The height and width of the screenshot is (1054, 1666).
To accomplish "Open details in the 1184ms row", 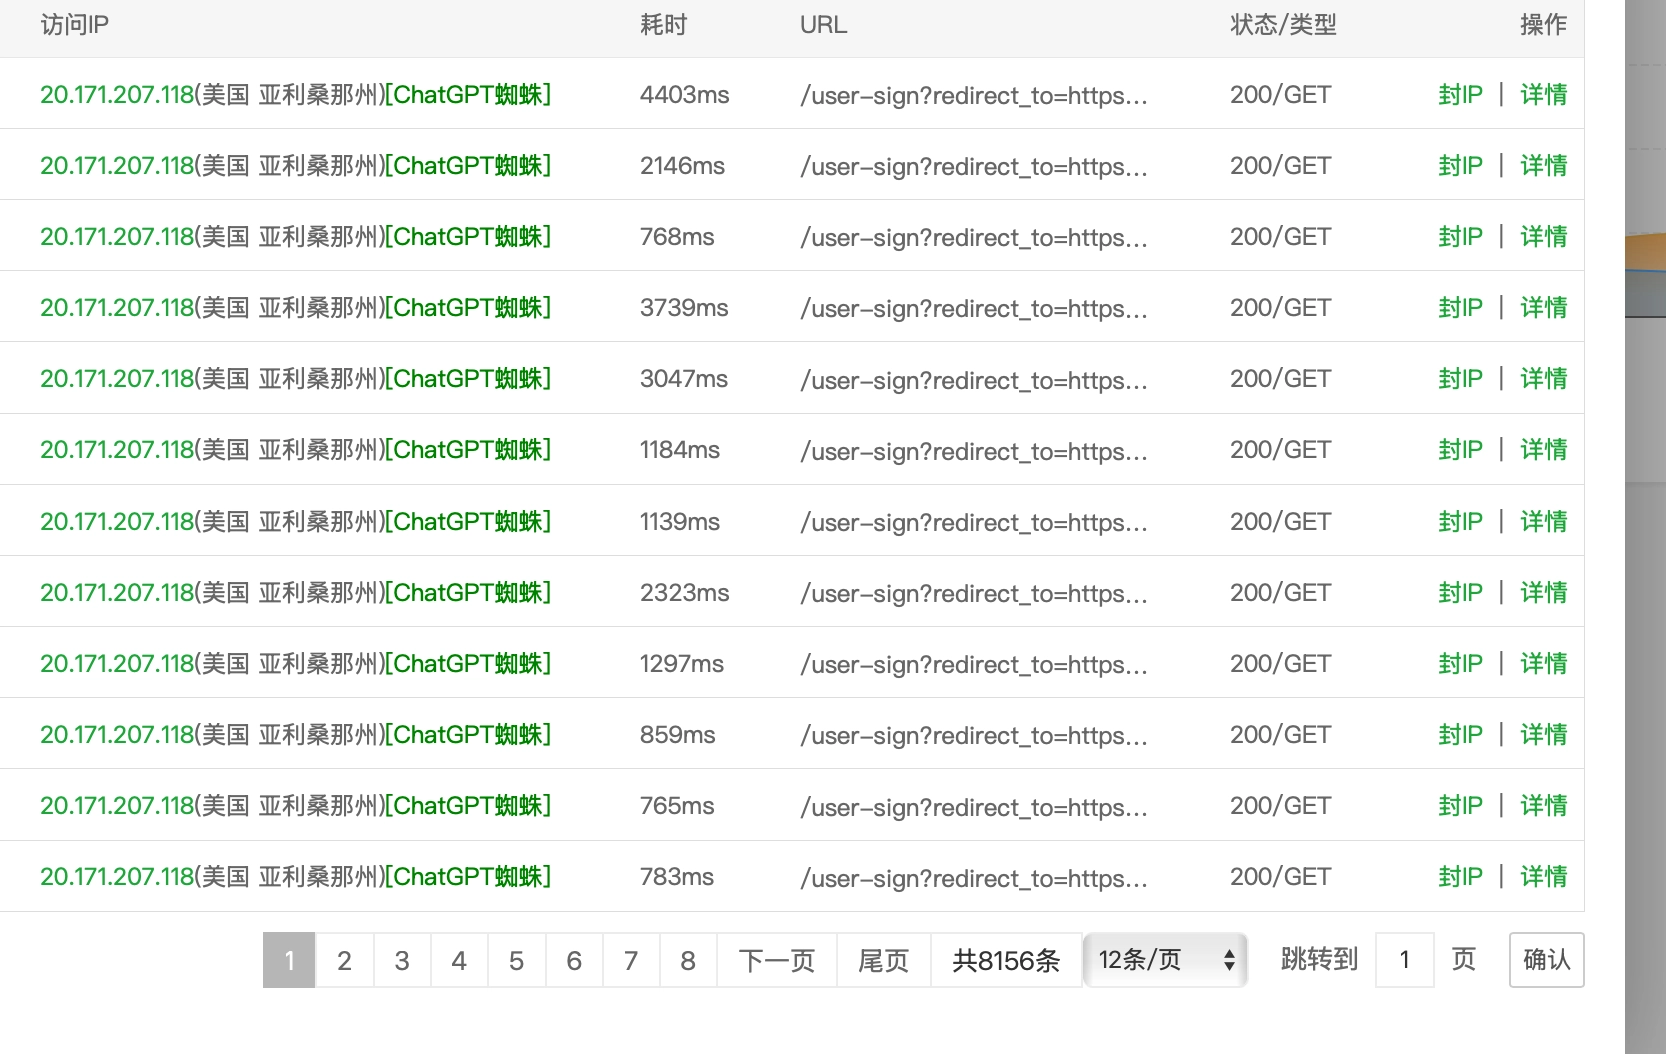I will (x=1543, y=449).
